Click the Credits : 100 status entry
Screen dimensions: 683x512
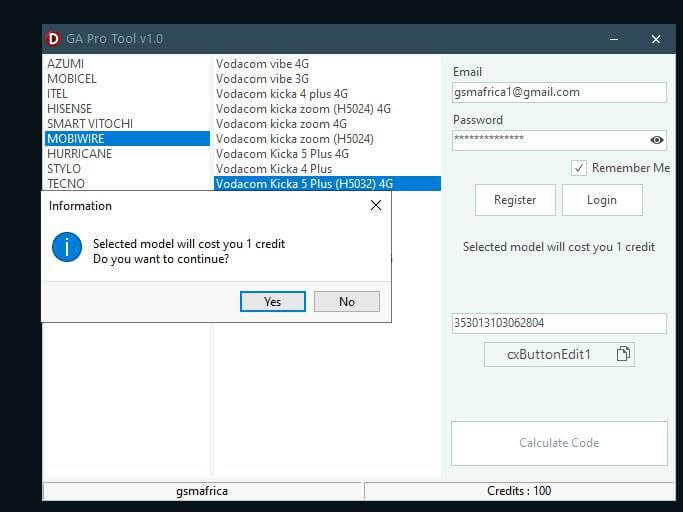[519, 491]
